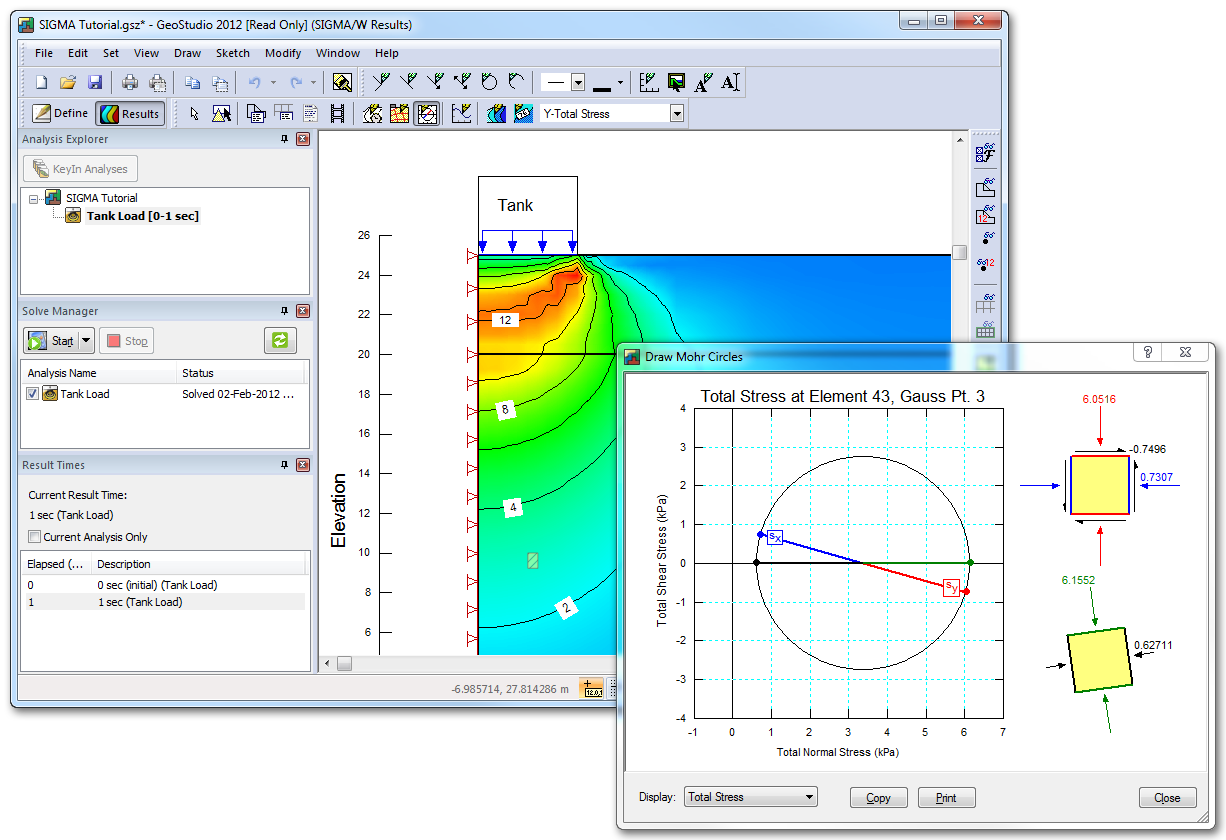Enable Current Analysis Only checkbox
This screenshot has width=1226, height=840.
[x=35, y=537]
